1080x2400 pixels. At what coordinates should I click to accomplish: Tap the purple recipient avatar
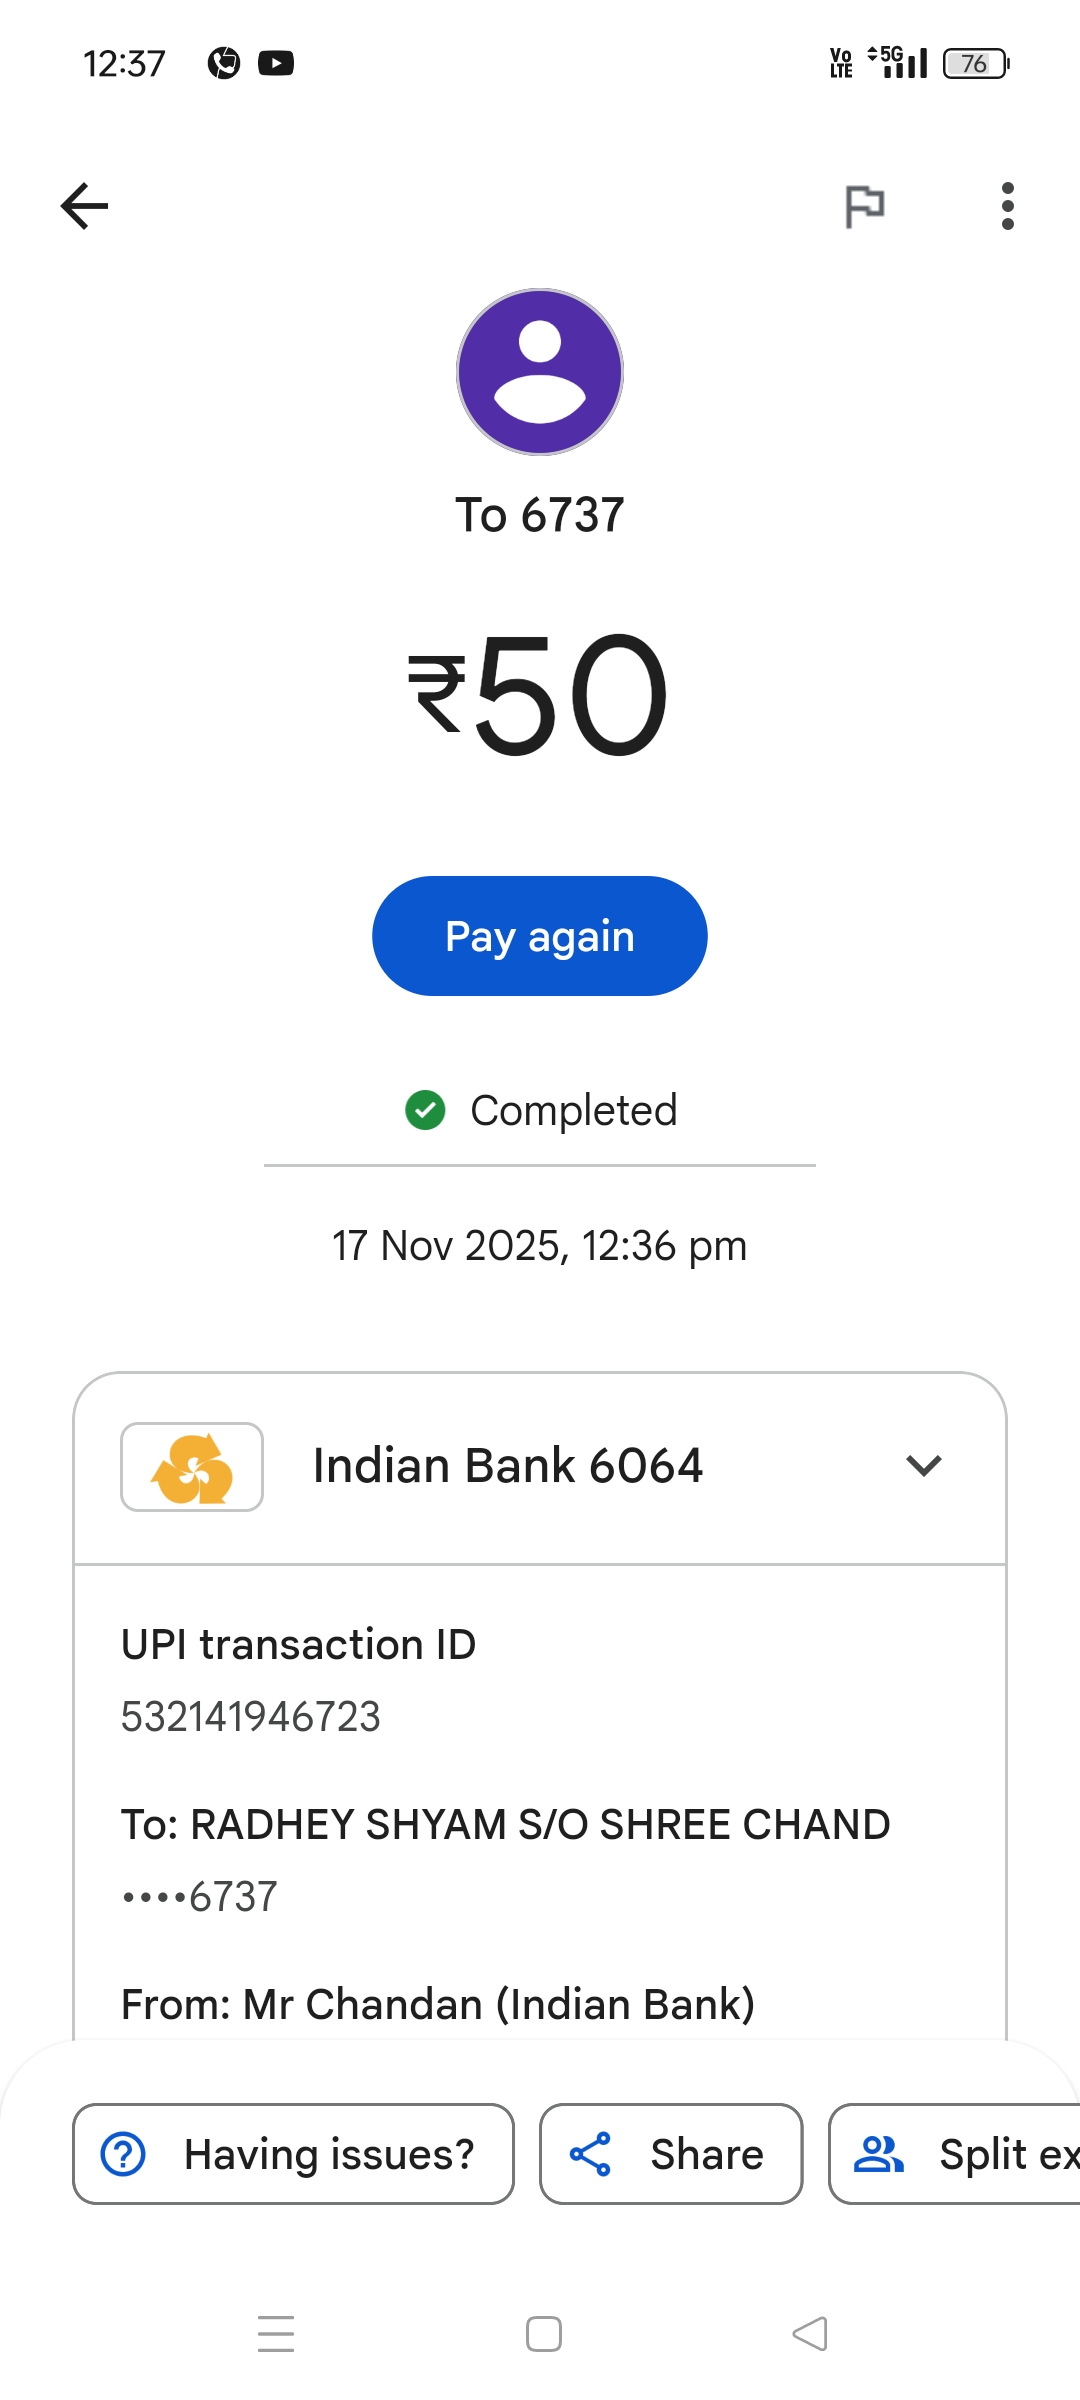click(540, 372)
